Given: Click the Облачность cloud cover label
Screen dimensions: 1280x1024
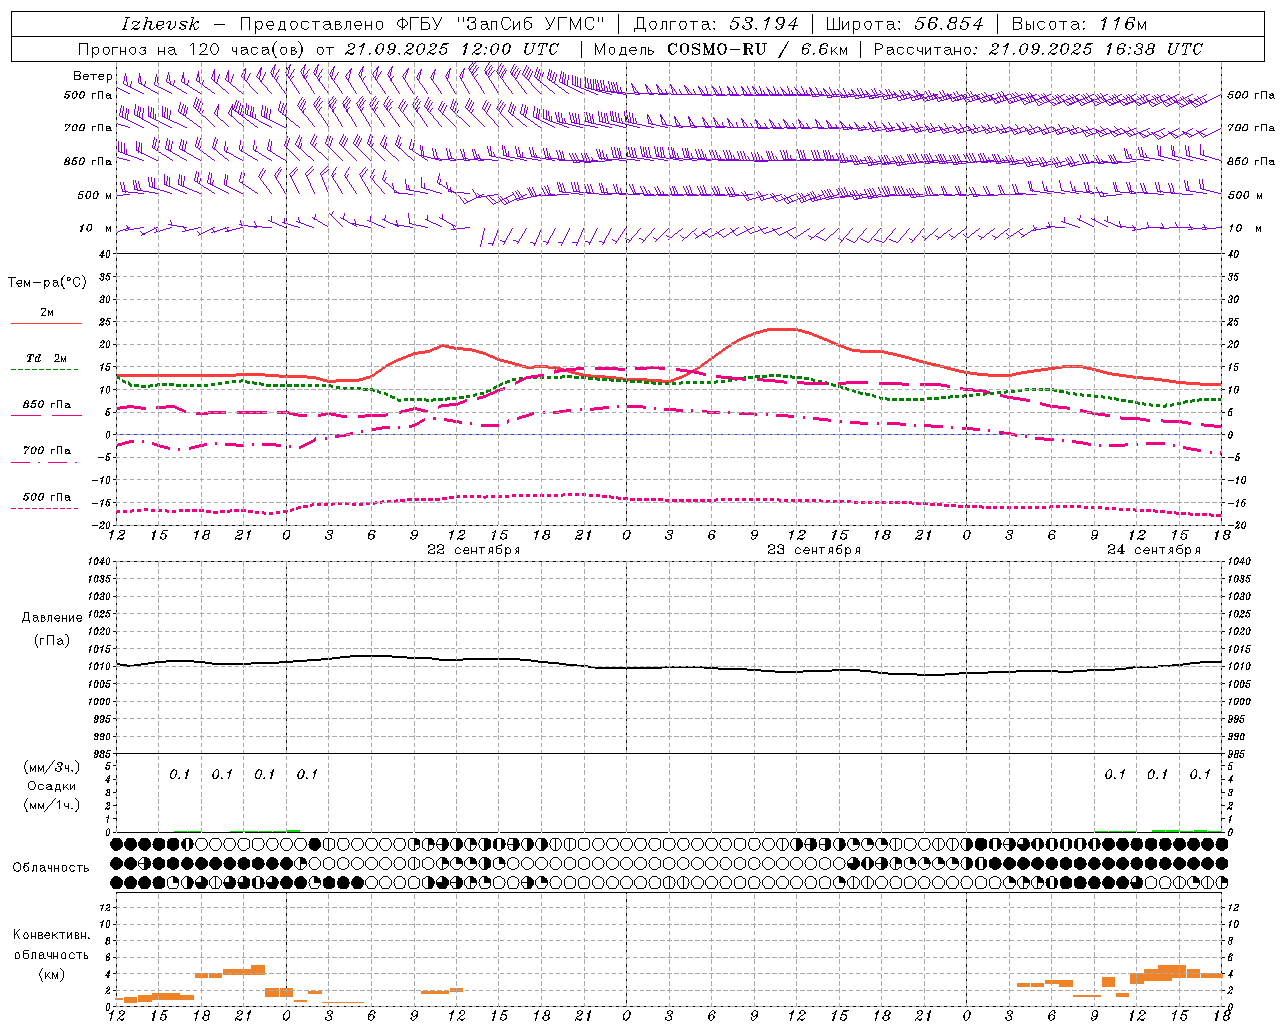Looking at the screenshot, I should 51,868.
